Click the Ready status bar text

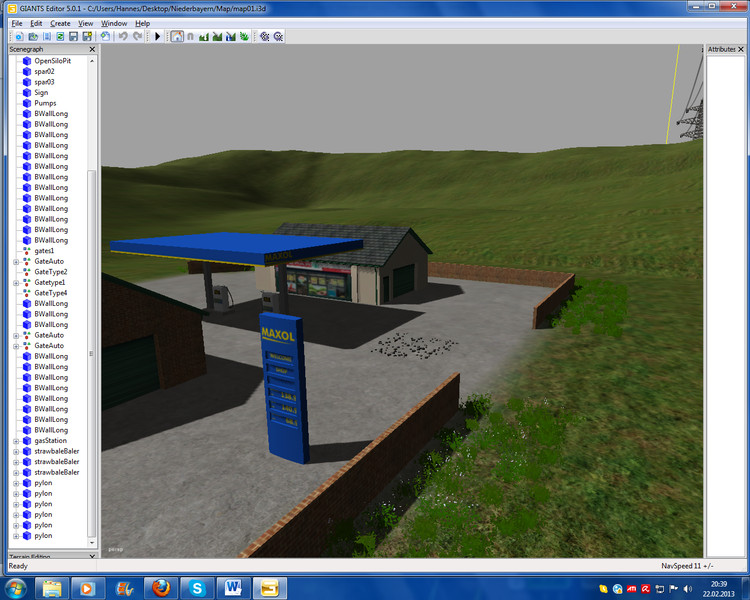click(18, 566)
